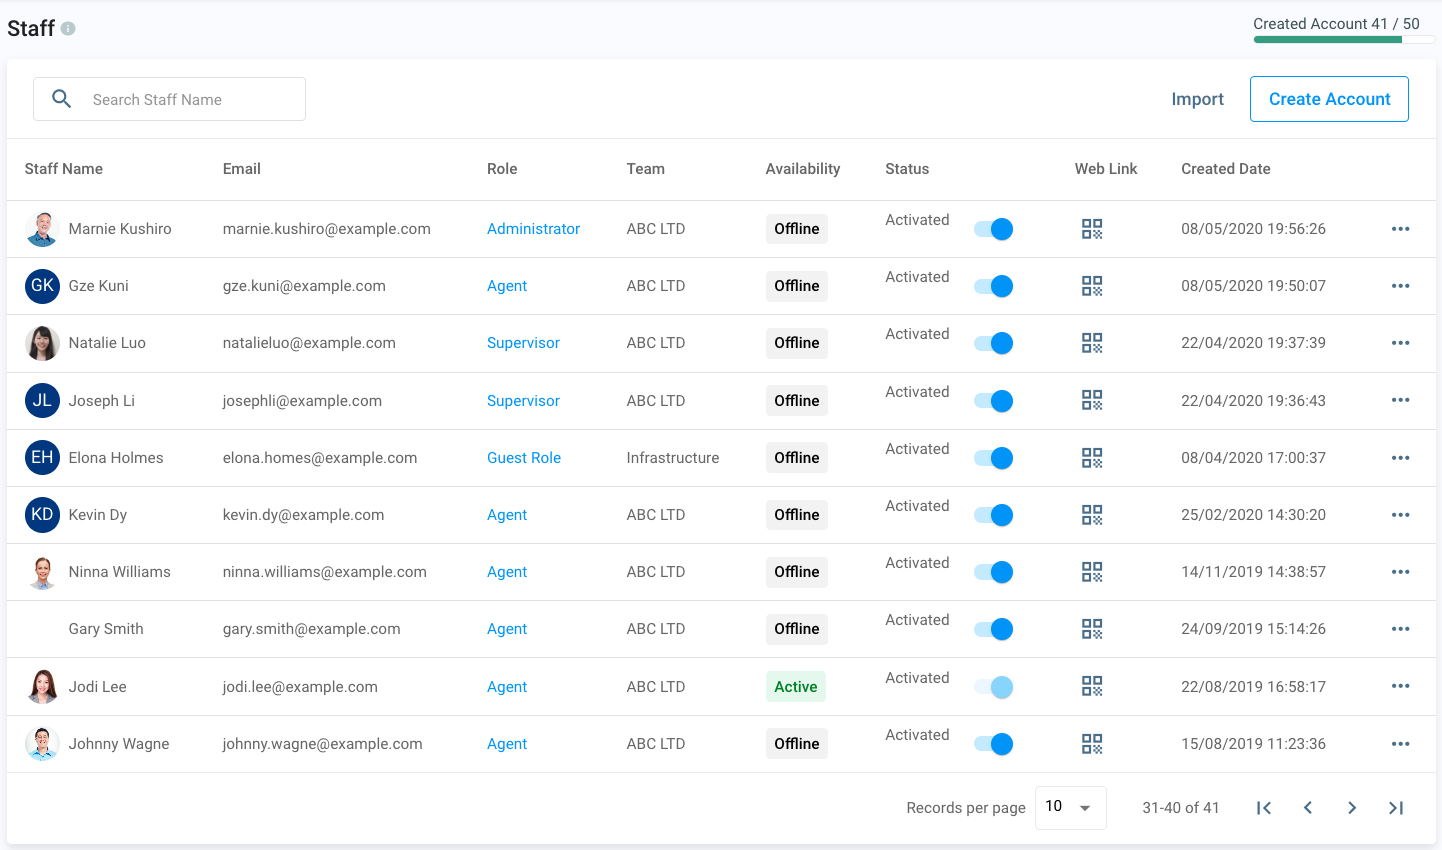Click Natalie Luo's profile photo

coord(42,343)
